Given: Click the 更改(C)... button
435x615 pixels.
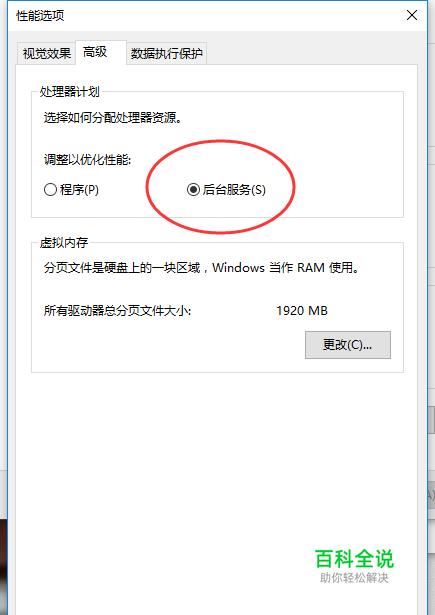Looking at the screenshot, I should tap(348, 345).
